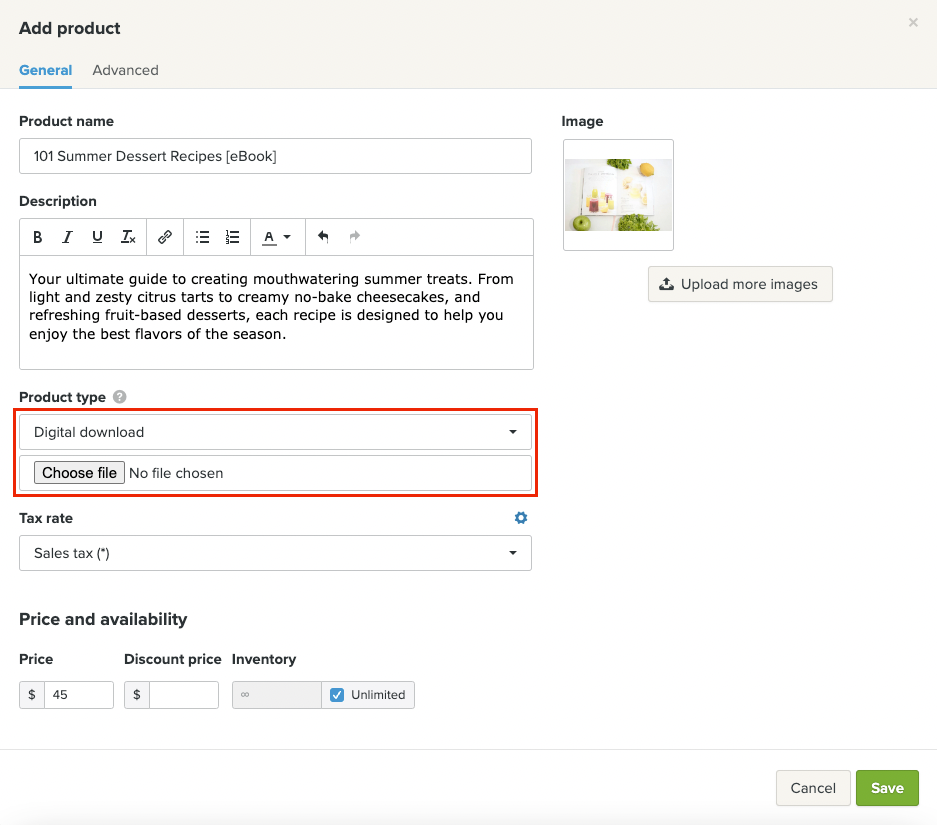Click Upload more images button
The image size is (937, 825).
pyautogui.click(x=740, y=284)
